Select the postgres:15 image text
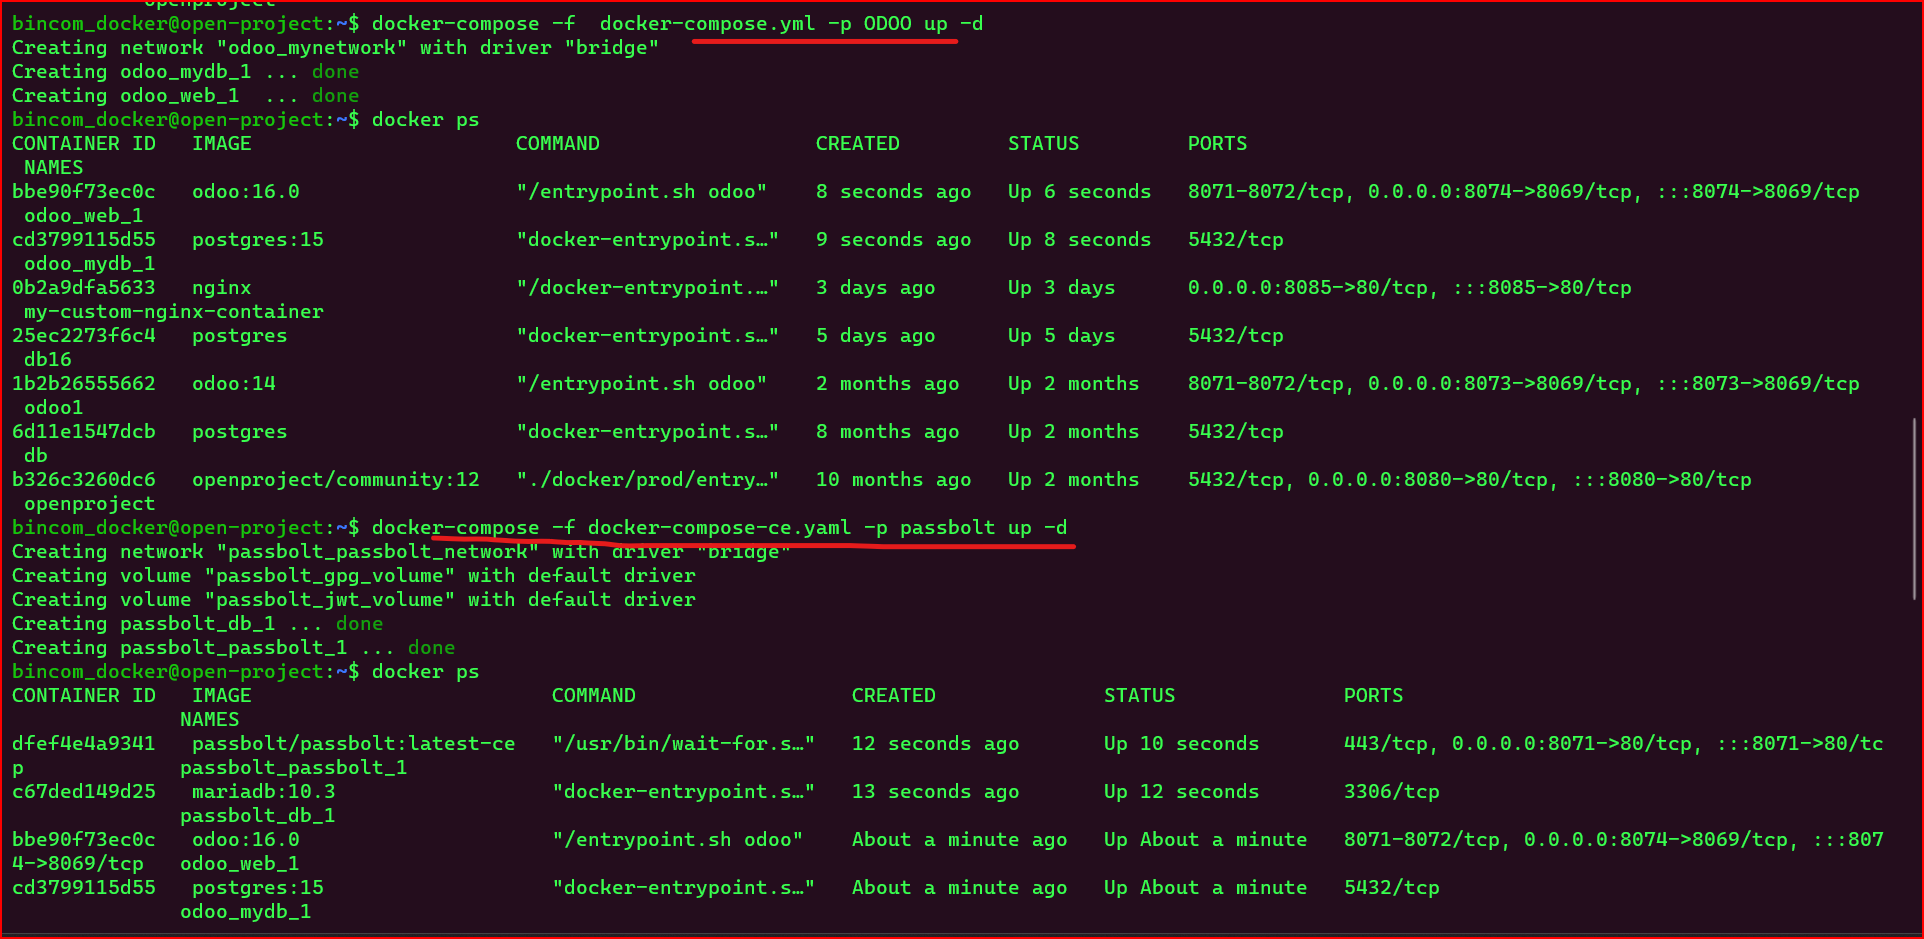 257,239
